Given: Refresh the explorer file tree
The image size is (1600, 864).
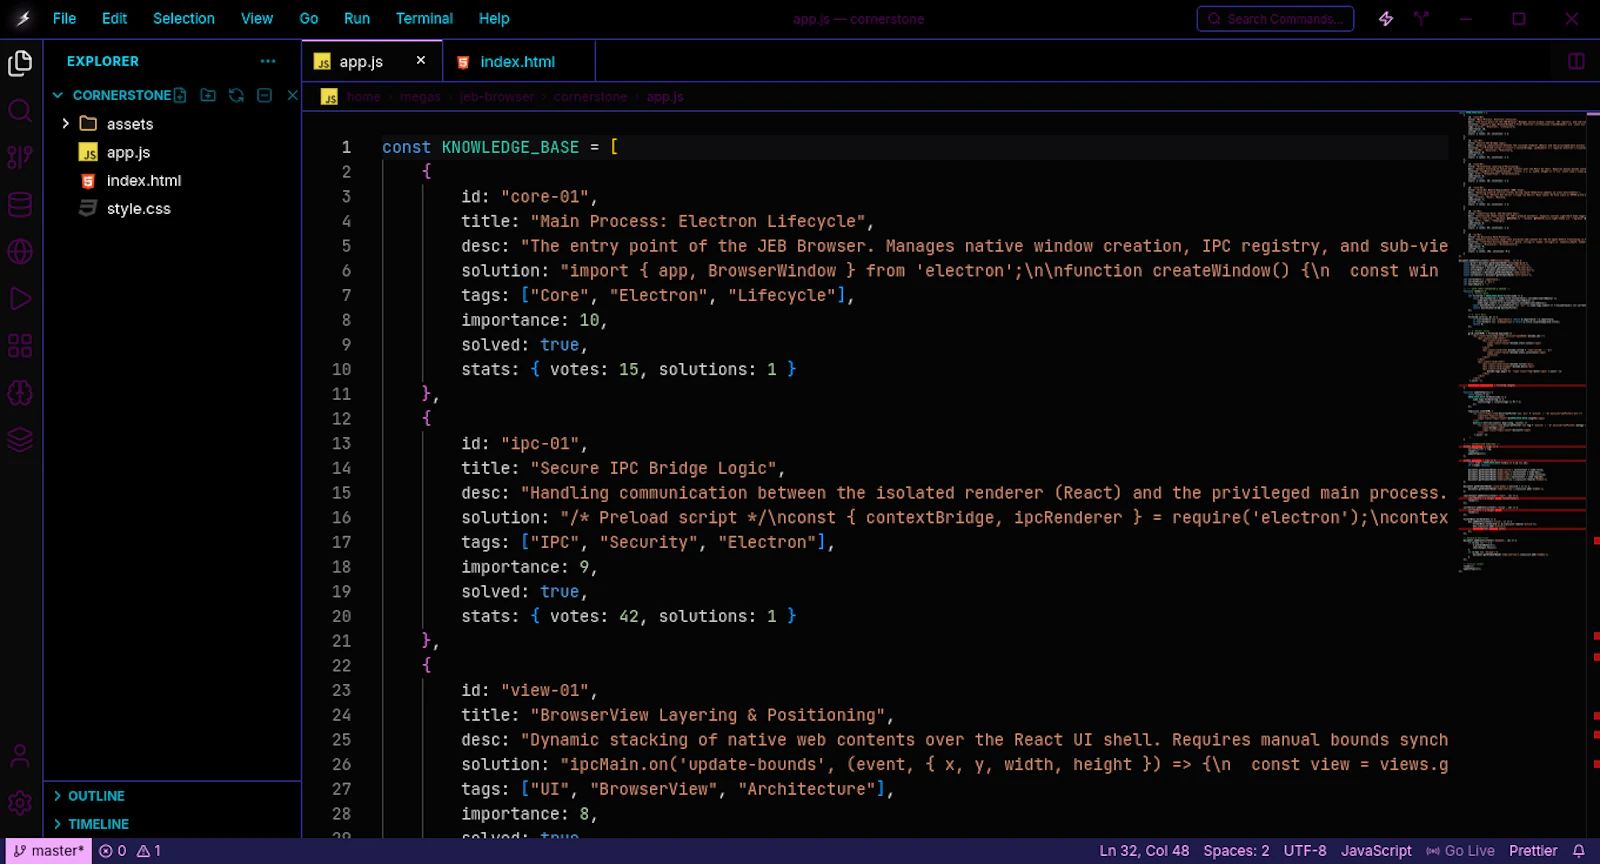Looking at the screenshot, I should point(236,95).
